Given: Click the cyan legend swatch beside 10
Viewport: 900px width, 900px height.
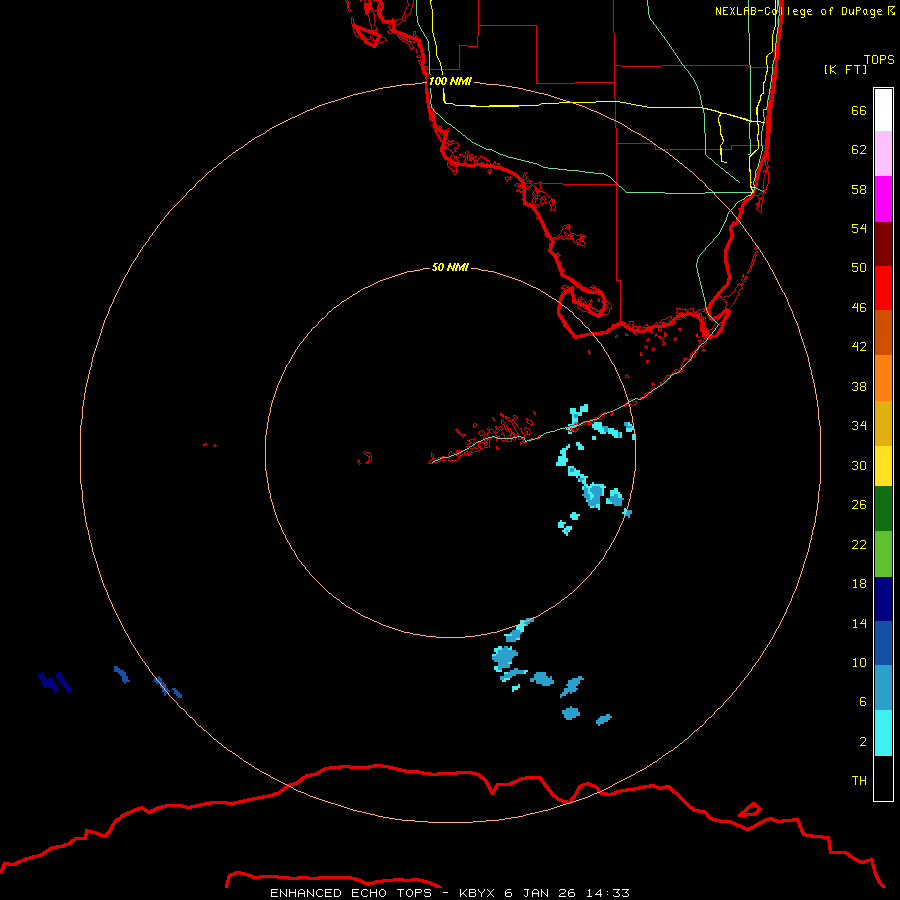Looking at the screenshot, I should (x=883, y=733).
